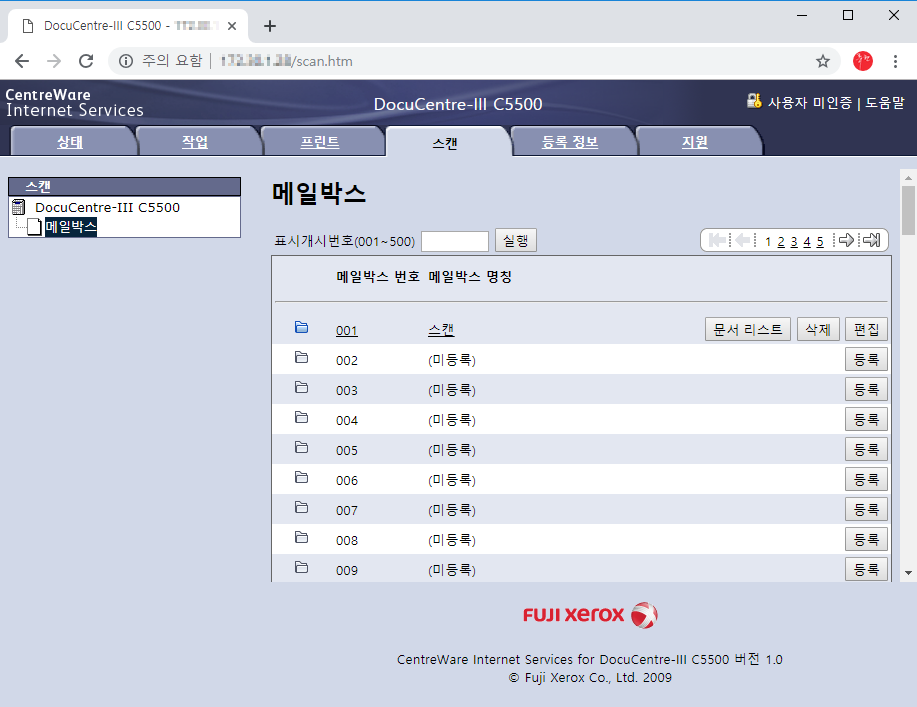Click the page scrollbar up arrow
The height and width of the screenshot is (707, 917).
[x=908, y=177]
